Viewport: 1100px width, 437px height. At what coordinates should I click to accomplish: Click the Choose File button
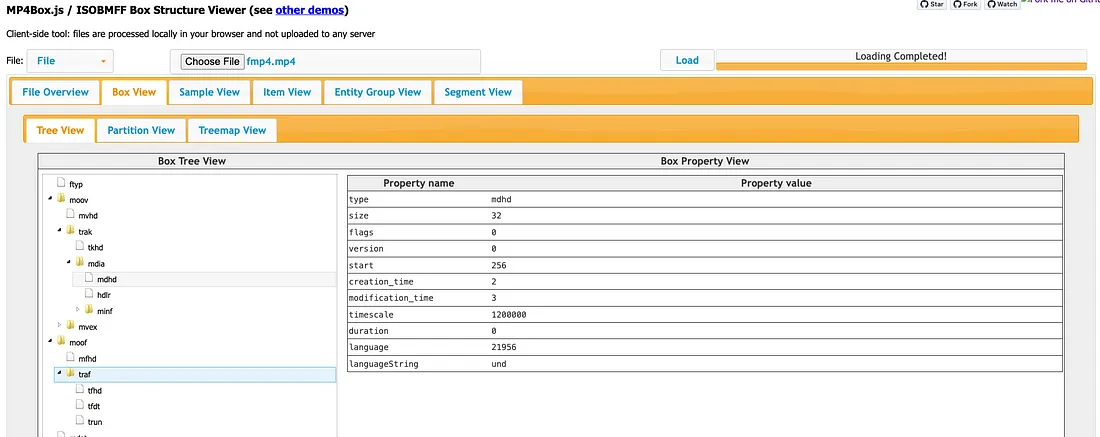pos(212,61)
